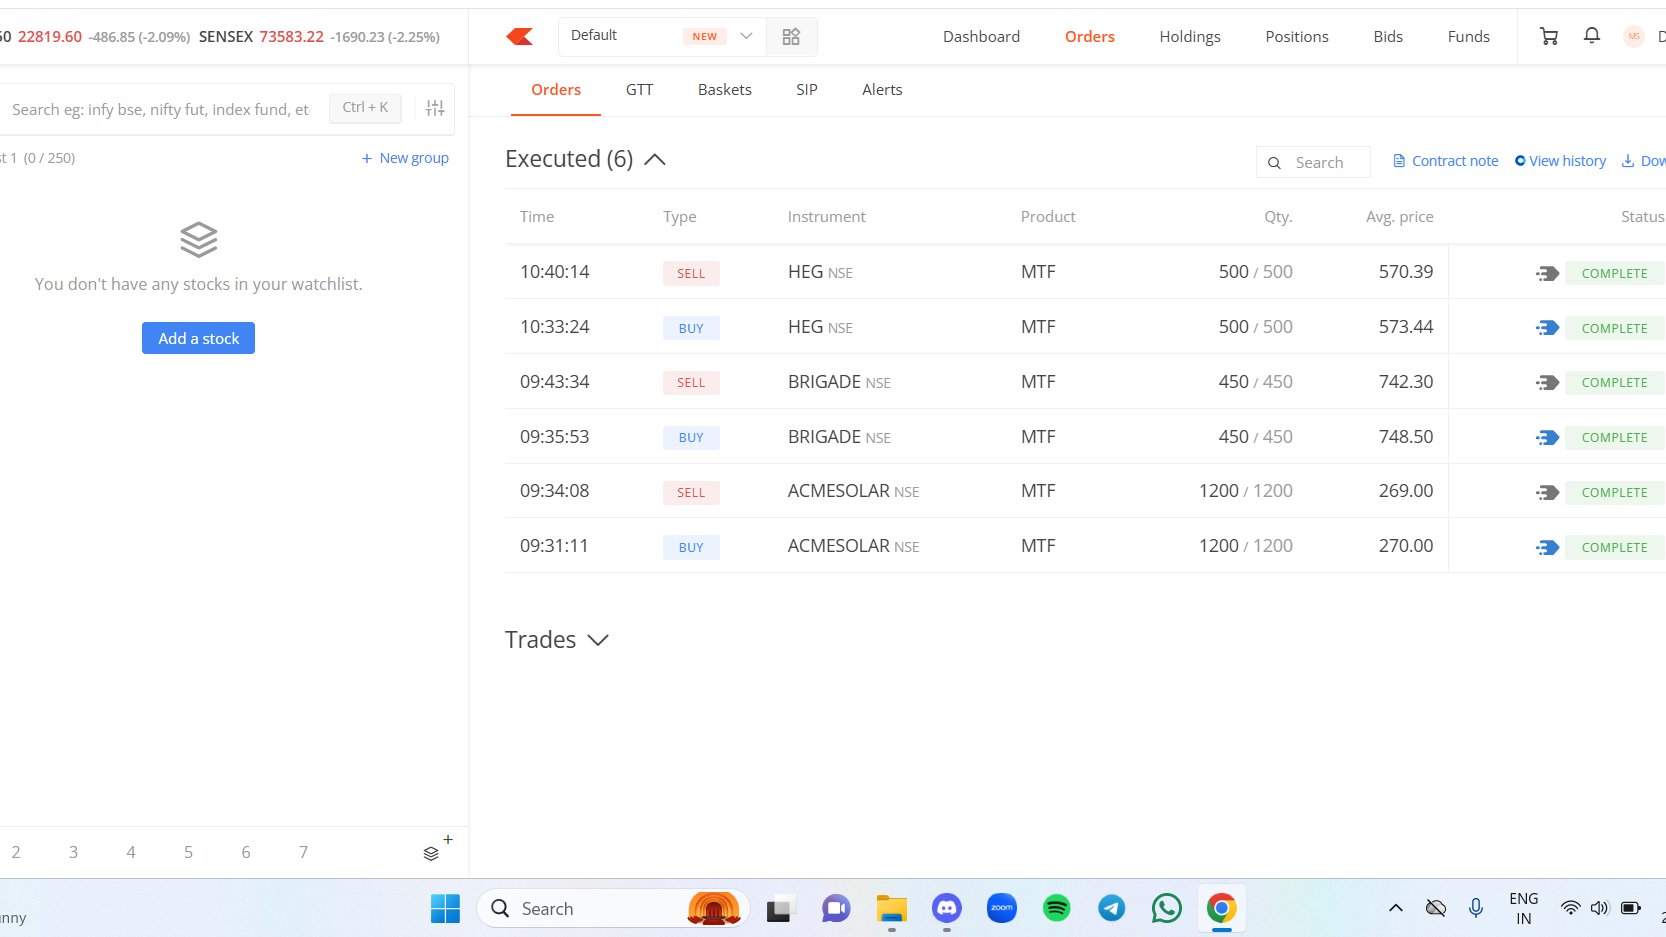The height and width of the screenshot is (937, 1666).
Task: Open Spotify from the taskbar
Action: (x=1056, y=908)
